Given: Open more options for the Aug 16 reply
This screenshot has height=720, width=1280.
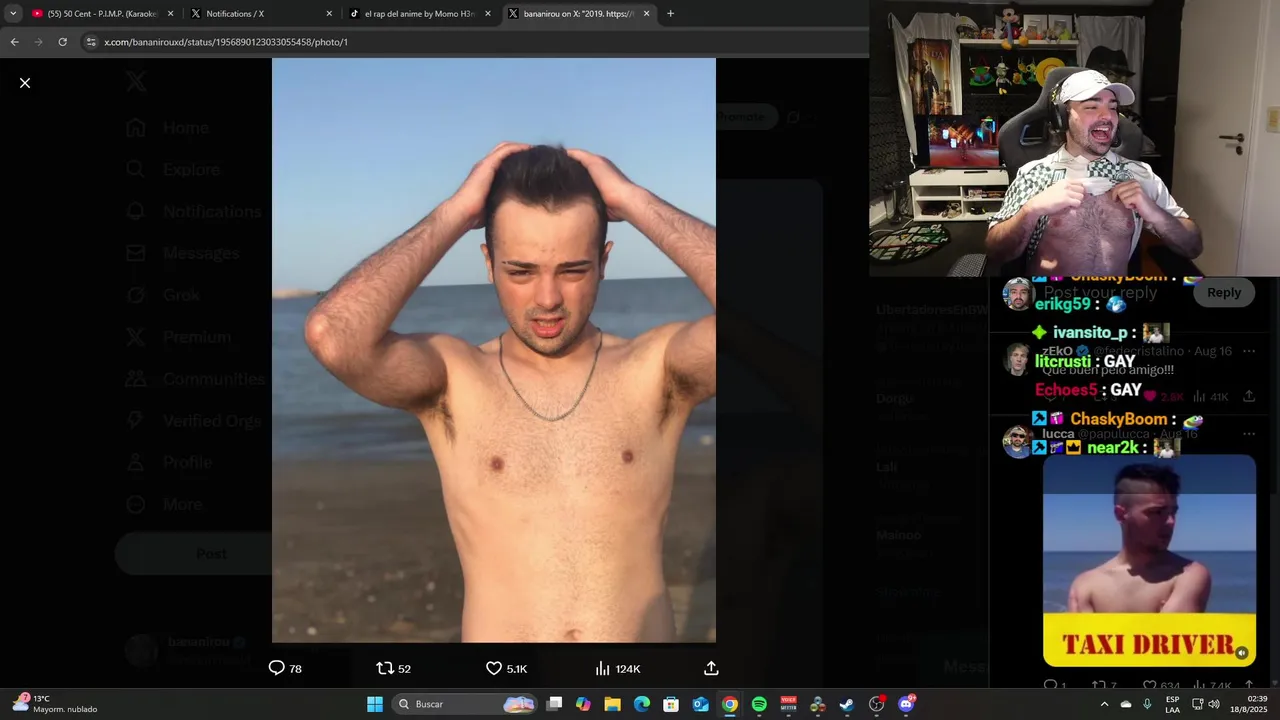Looking at the screenshot, I should pyautogui.click(x=1248, y=351).
